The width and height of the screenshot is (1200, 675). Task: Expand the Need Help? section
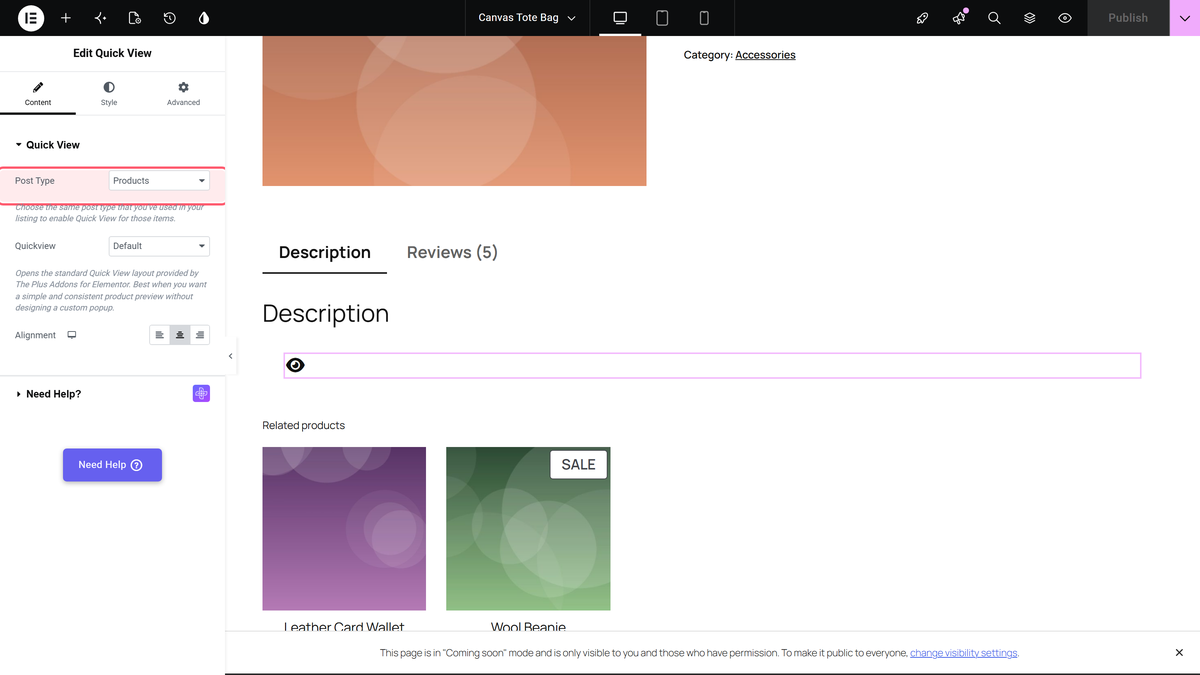tap(54, 394)
